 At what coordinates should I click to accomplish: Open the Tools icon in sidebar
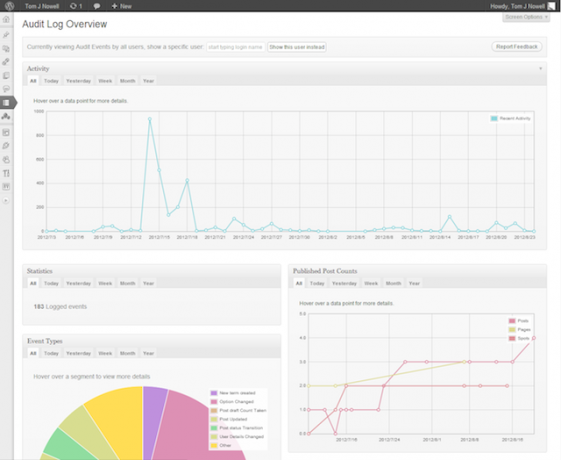click(6, 173)
